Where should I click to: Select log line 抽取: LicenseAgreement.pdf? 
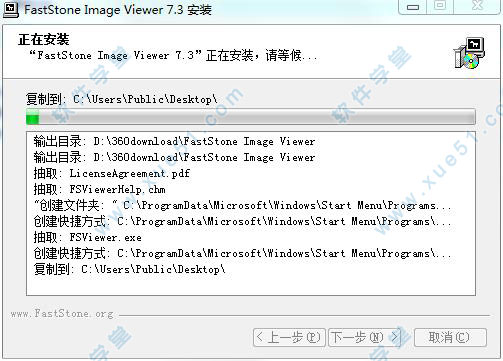coord(112,173)
